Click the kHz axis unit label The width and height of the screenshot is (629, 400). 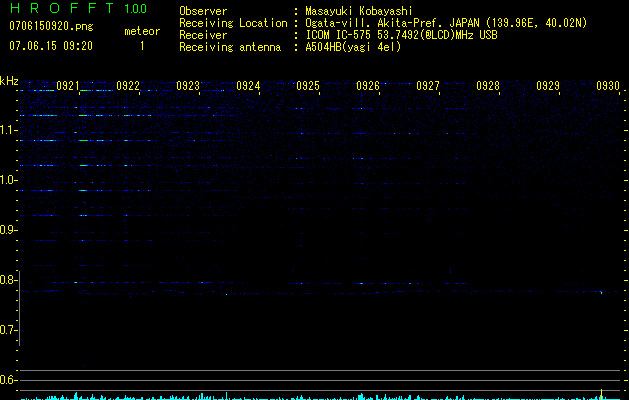tap(9, 81)
